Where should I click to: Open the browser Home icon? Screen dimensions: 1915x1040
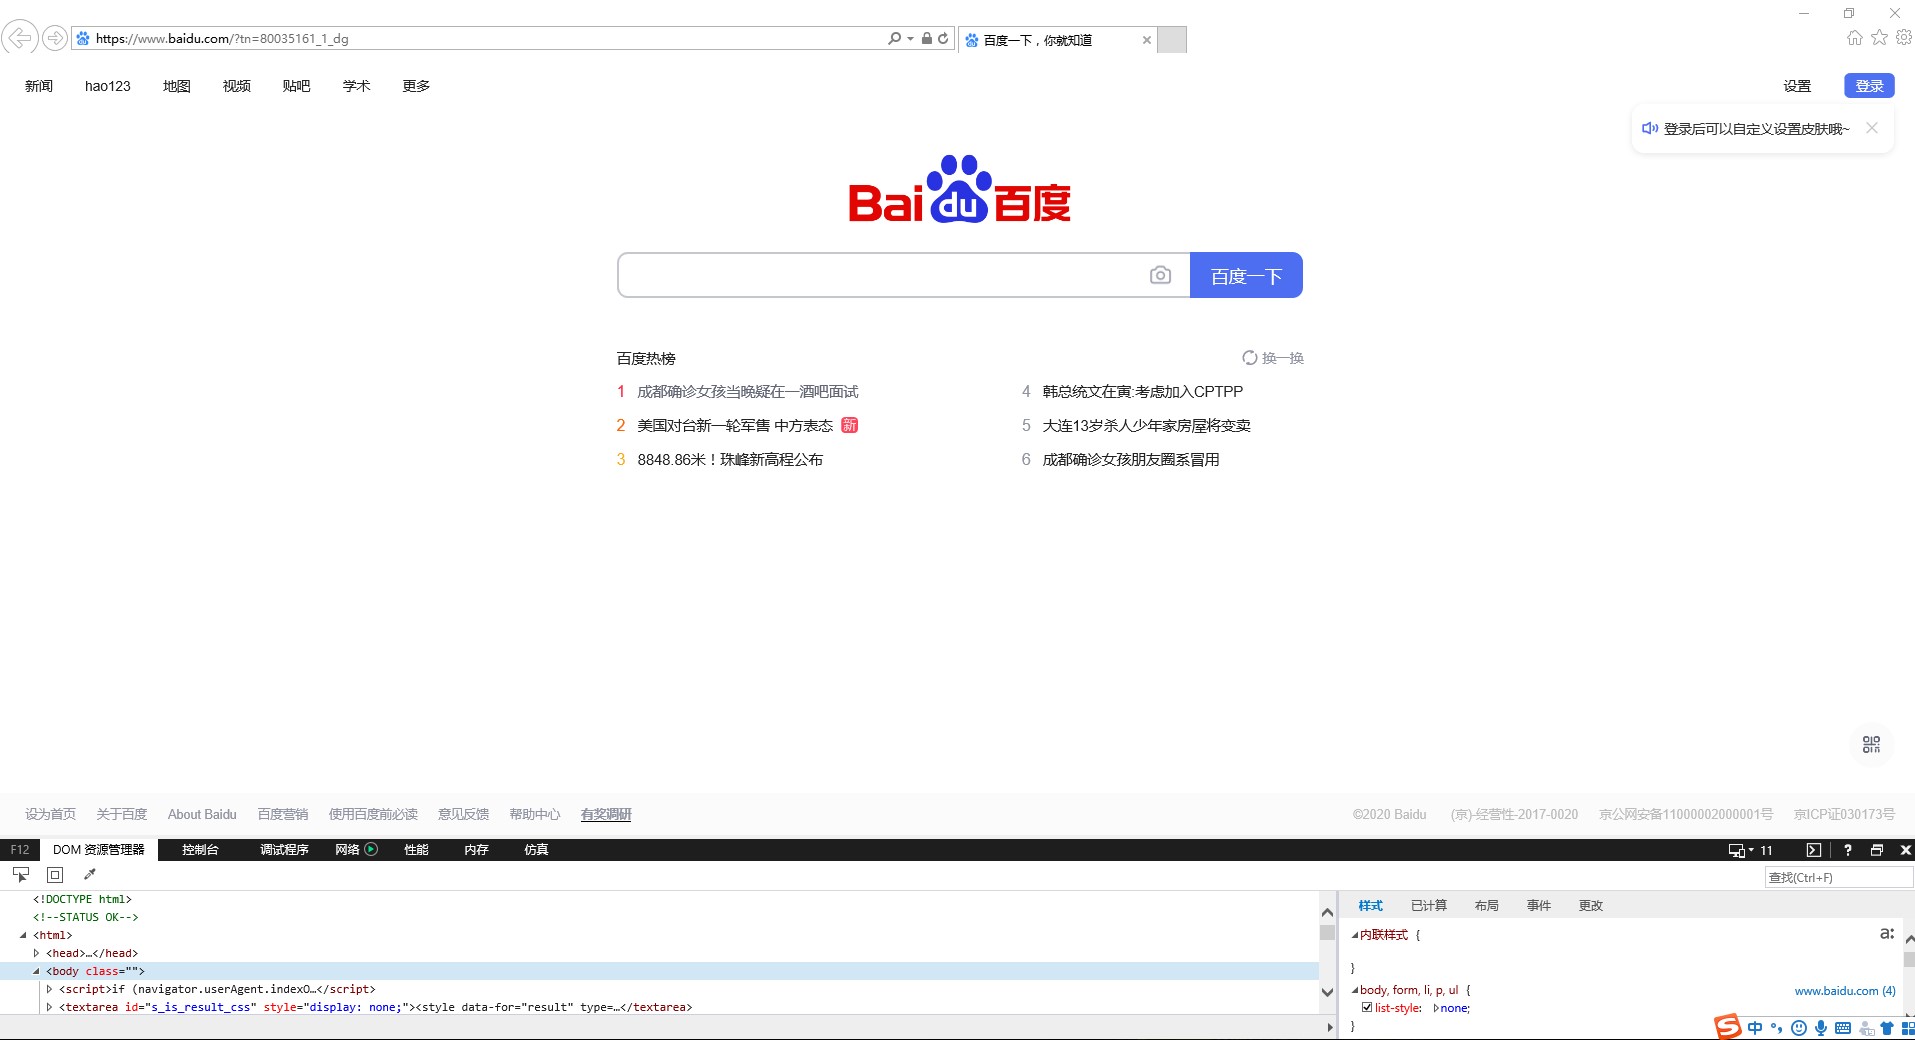(x=1855, y=38)
